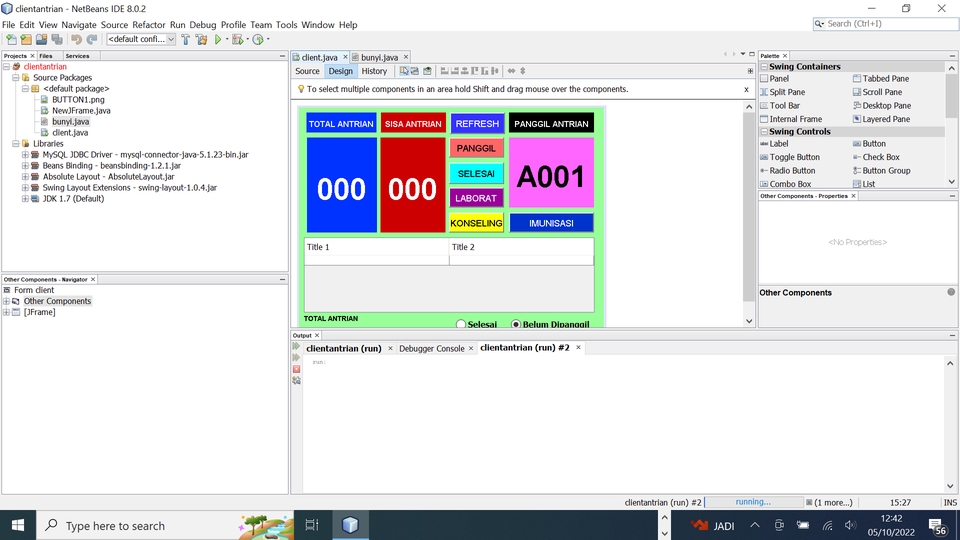960x540 pixels.
Task: Open Windows Task View on taskbar
Action: 312,525
